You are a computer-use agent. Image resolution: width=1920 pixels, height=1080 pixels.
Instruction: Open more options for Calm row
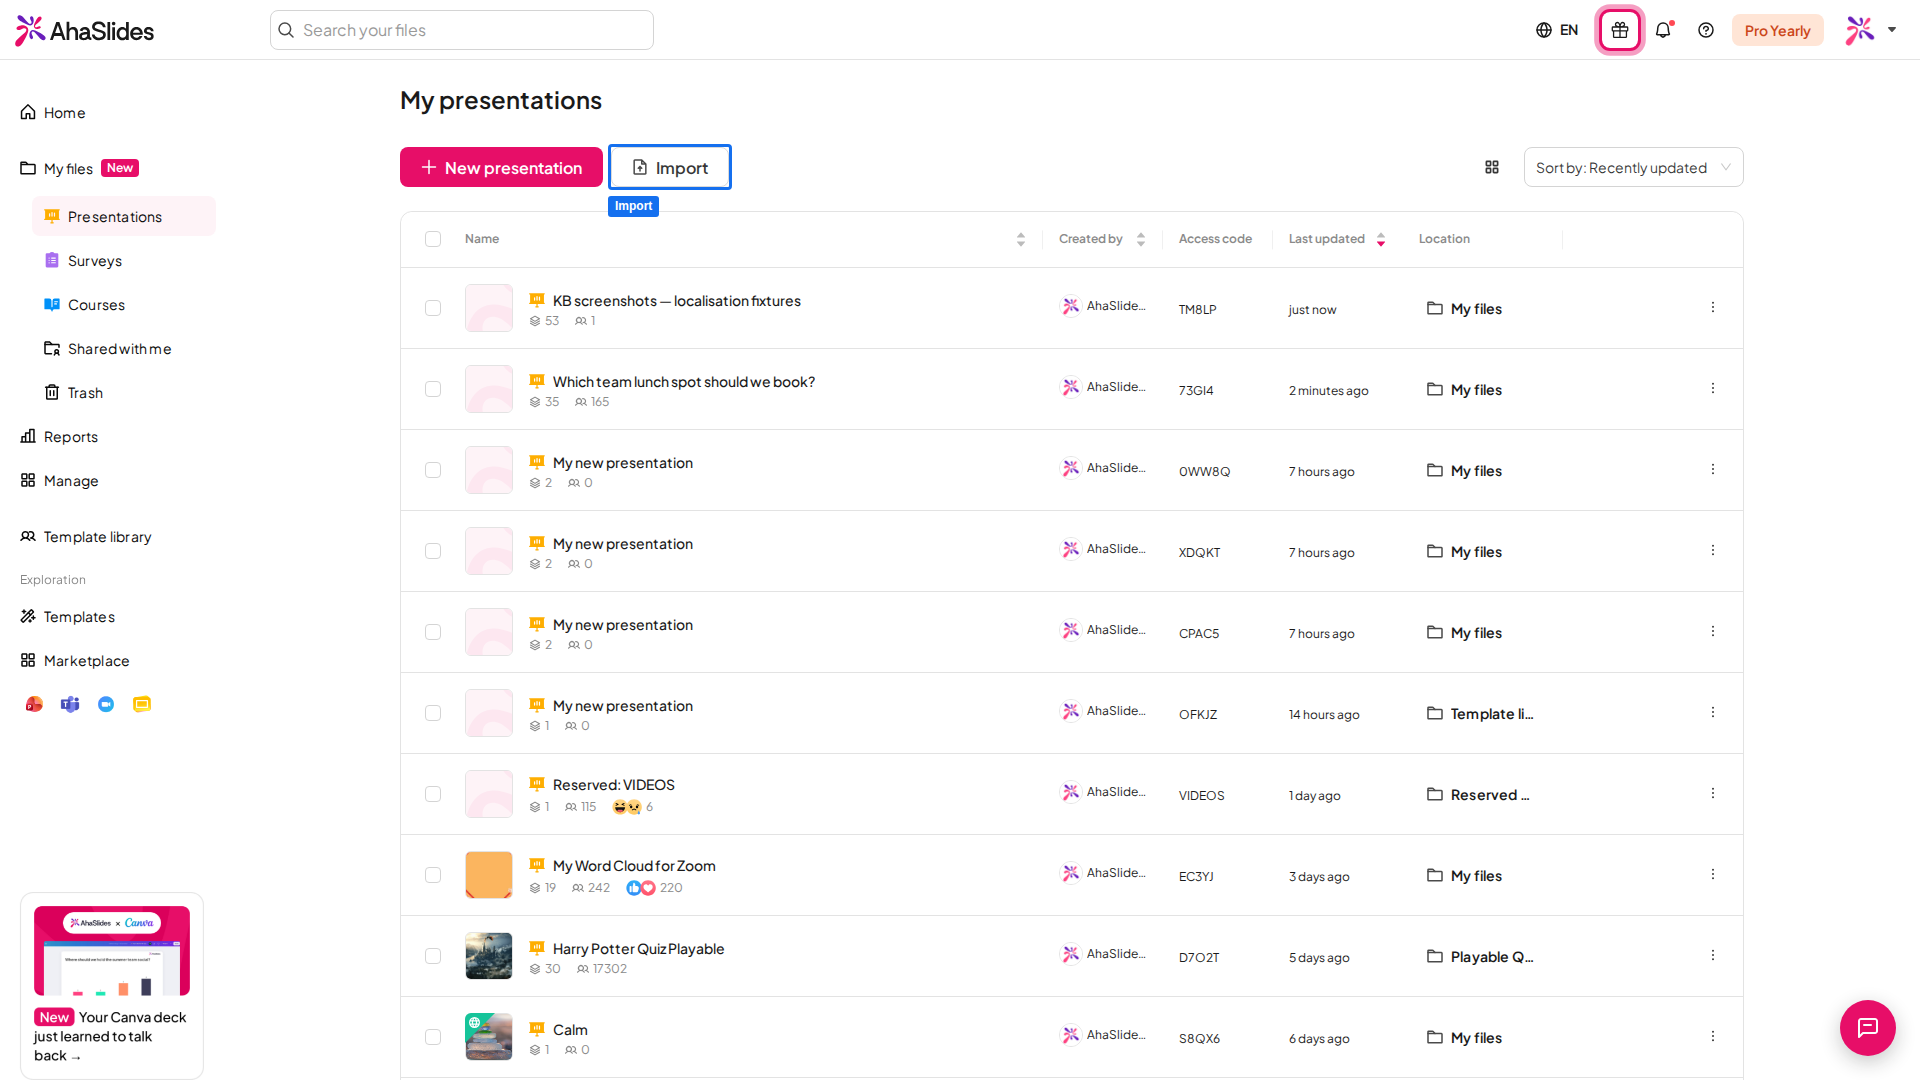coord(1713,1036)
